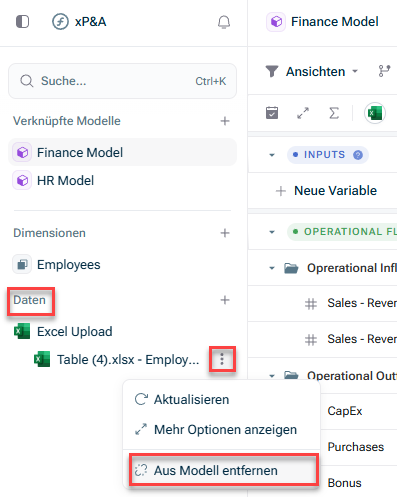397x497 pixels.
Task: Add a data source with the Daten plus icon
Action: coord(225,300)
